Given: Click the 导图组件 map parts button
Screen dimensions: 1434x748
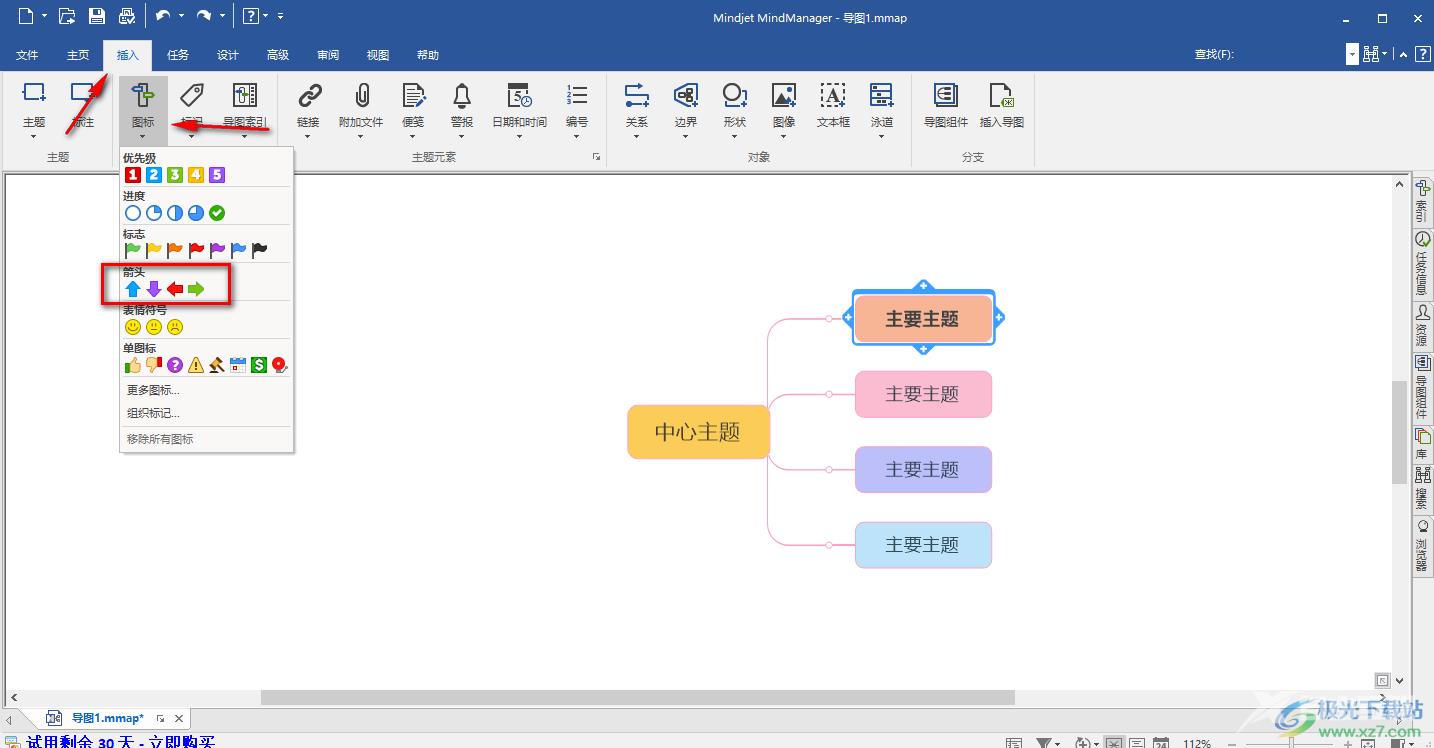Looking at the screenshot, I should pos(946,105).
